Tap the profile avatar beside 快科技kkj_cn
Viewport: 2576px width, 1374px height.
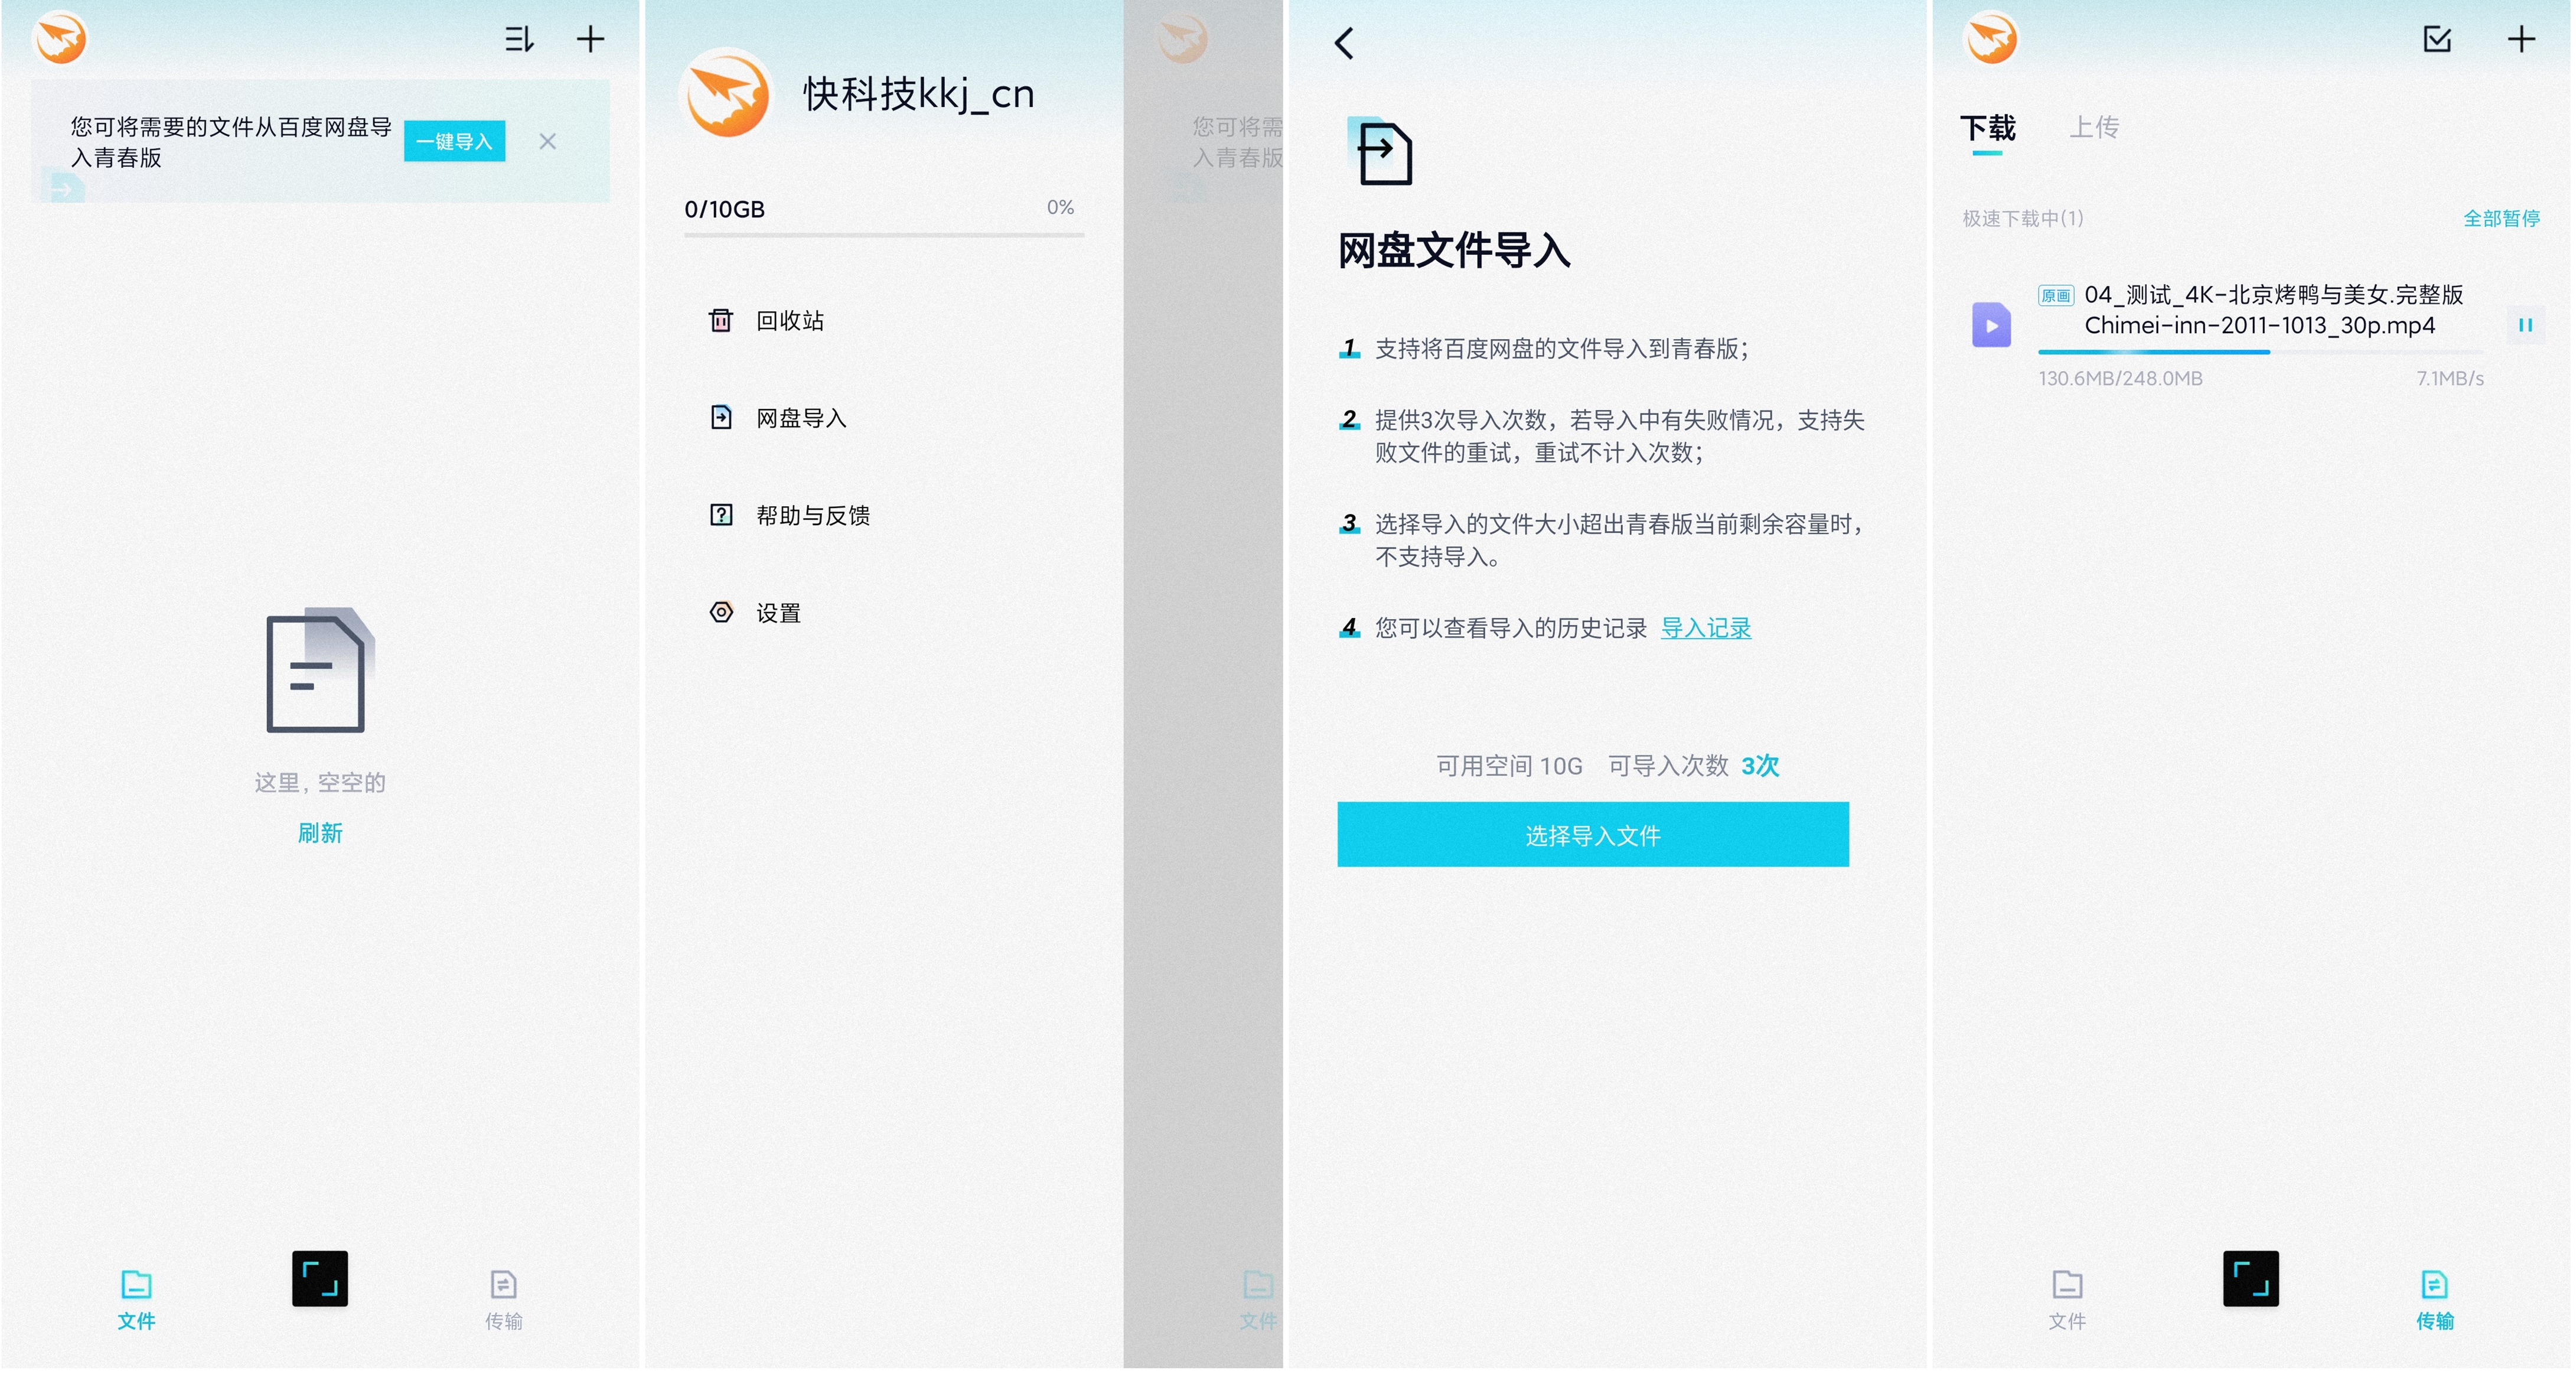pyautogui.click(x=726, y=94)
